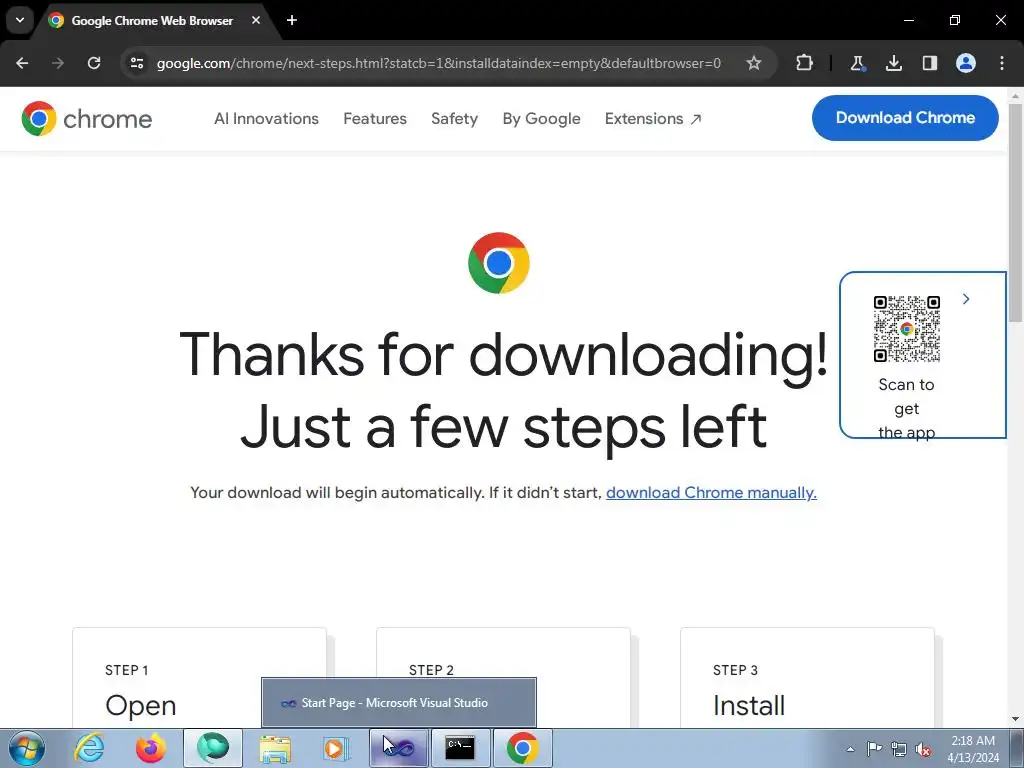The width and height of the screenshot is (1024, 768).
Task: Open the Features page
Action: tap(375, 119)
